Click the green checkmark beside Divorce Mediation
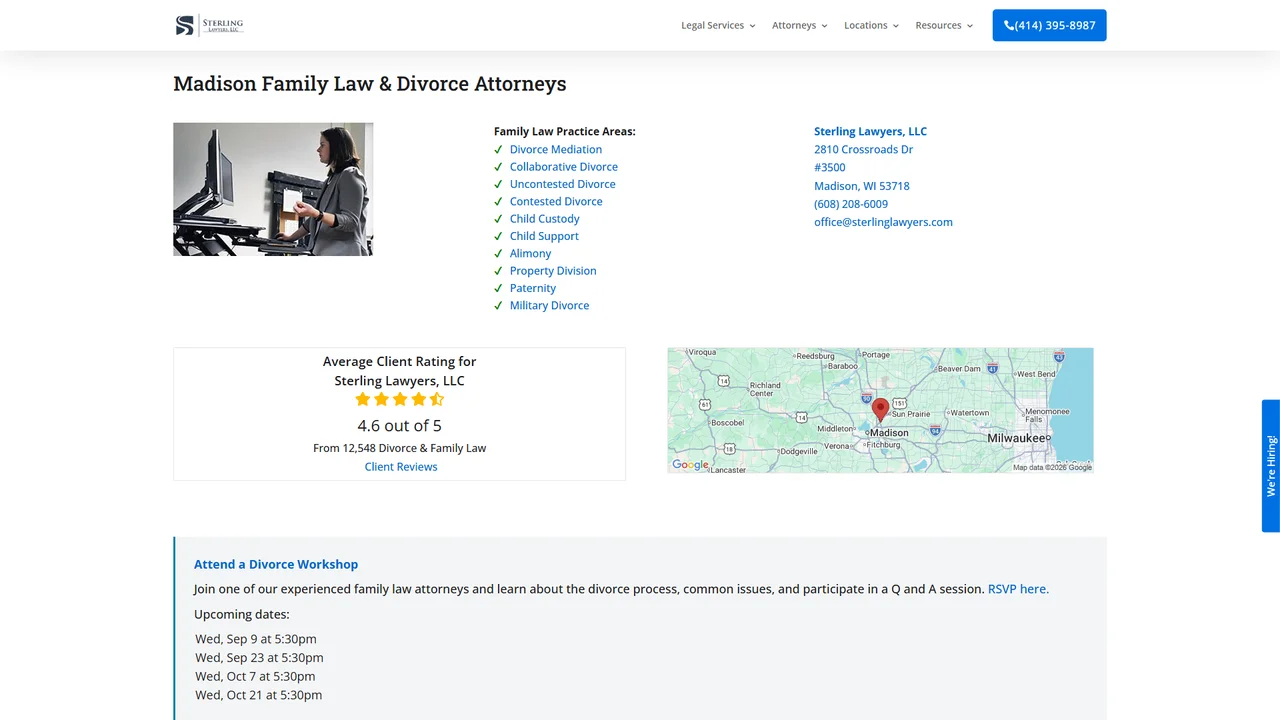The image size is (1280, 720). click(498, 150)
